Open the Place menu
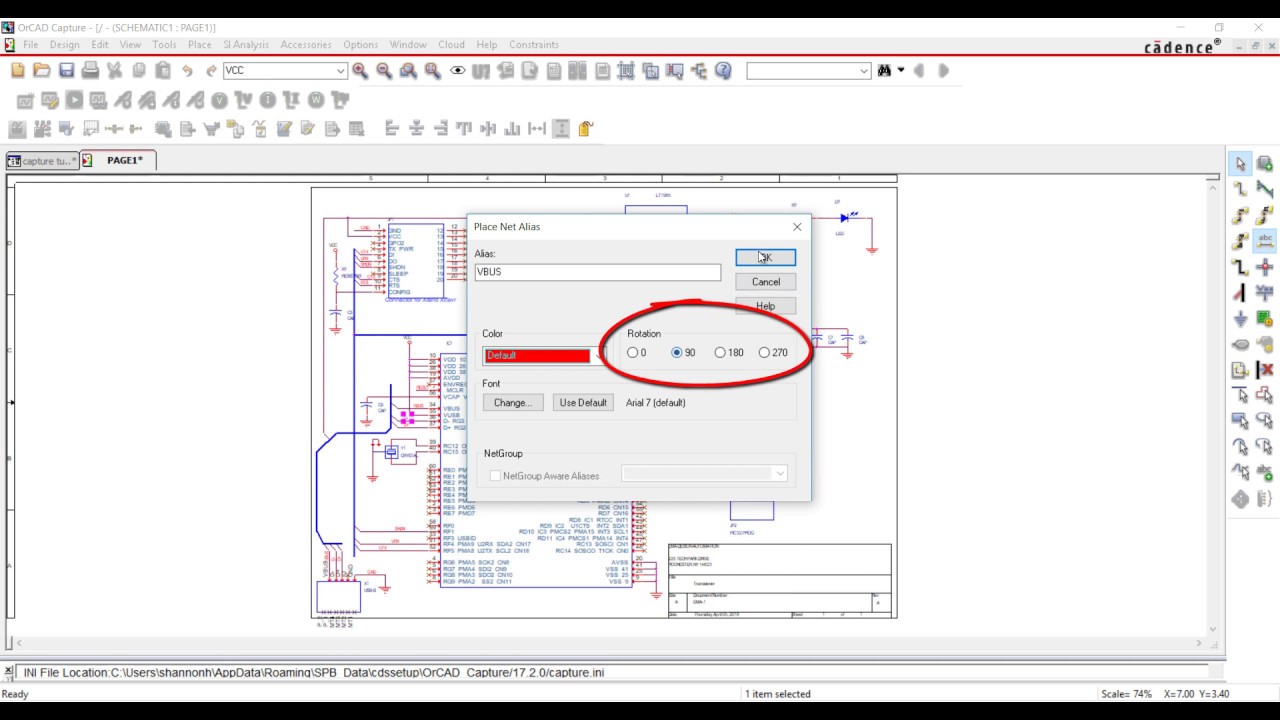 (x=199, y=44)
